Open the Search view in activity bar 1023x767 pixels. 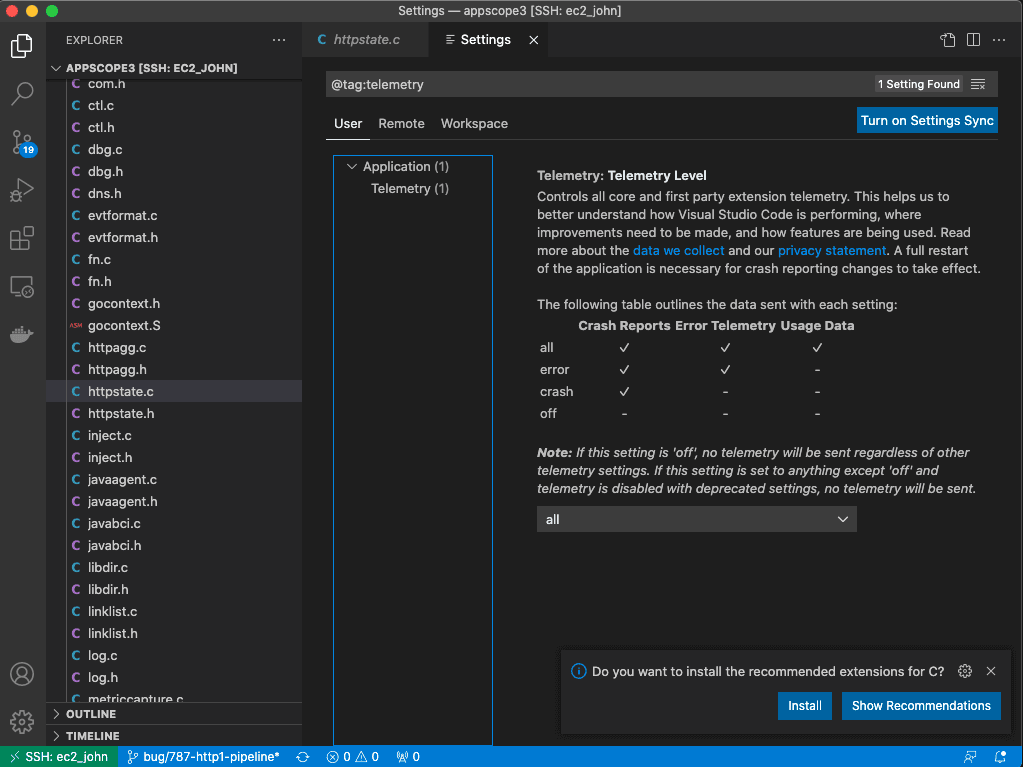point(22,94)
